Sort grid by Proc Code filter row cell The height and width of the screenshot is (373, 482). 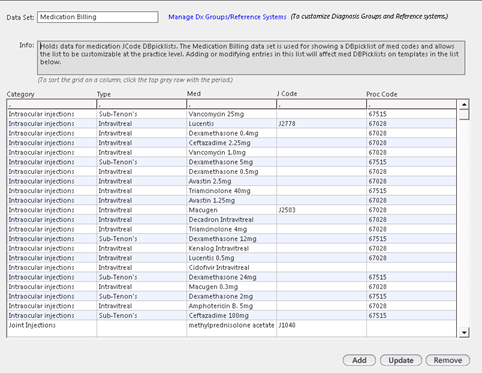(x=412, y=105)
